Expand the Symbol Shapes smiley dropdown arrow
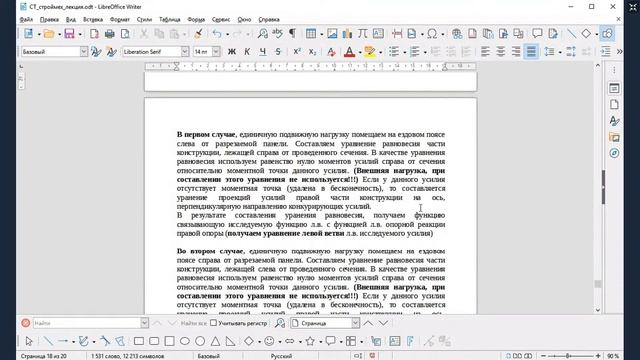This screenshot has height=360, width=640. tap(280, 341)
